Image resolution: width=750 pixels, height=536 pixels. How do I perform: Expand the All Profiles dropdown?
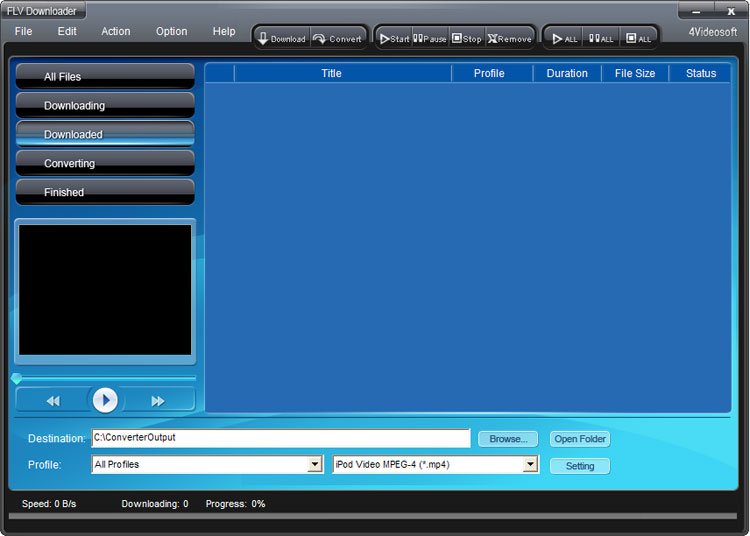coord(315,464)
